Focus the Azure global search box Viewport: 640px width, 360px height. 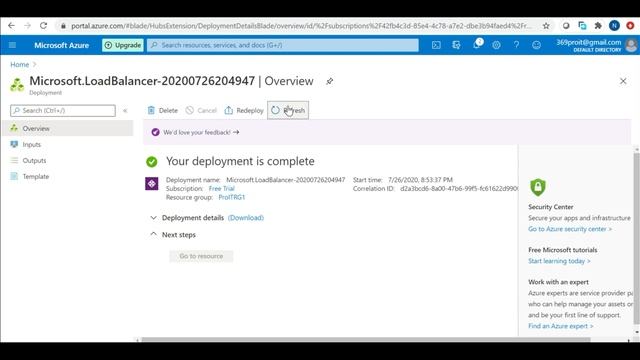pos(283,45)
